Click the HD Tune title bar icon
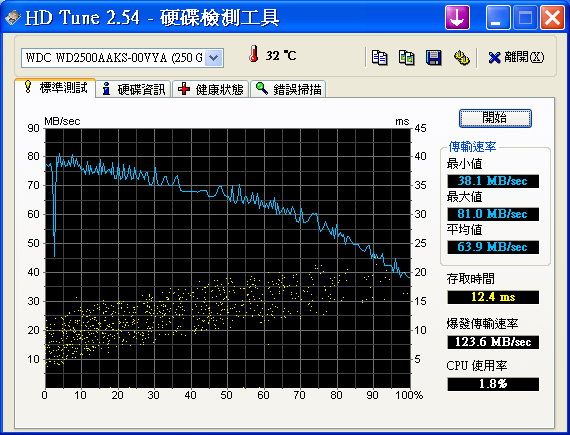The height and width of the screenshot is (435, 570). coord(12,17)
